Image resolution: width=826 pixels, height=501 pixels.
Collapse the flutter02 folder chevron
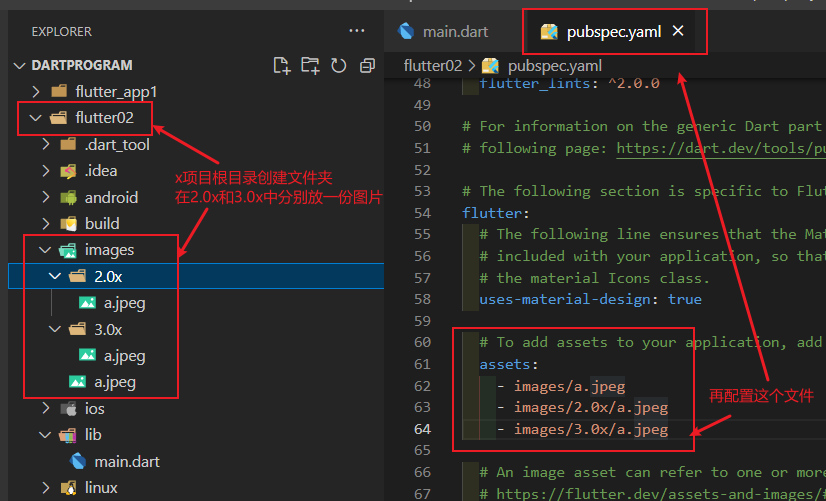tap(35, 118)
